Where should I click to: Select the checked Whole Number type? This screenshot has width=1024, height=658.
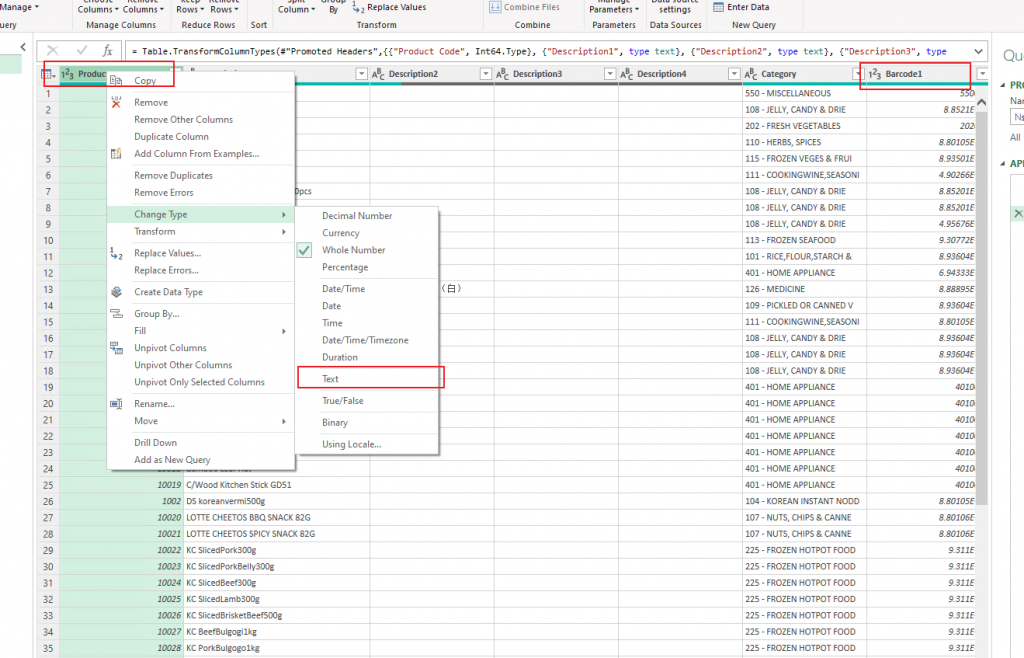pos(353,250)
